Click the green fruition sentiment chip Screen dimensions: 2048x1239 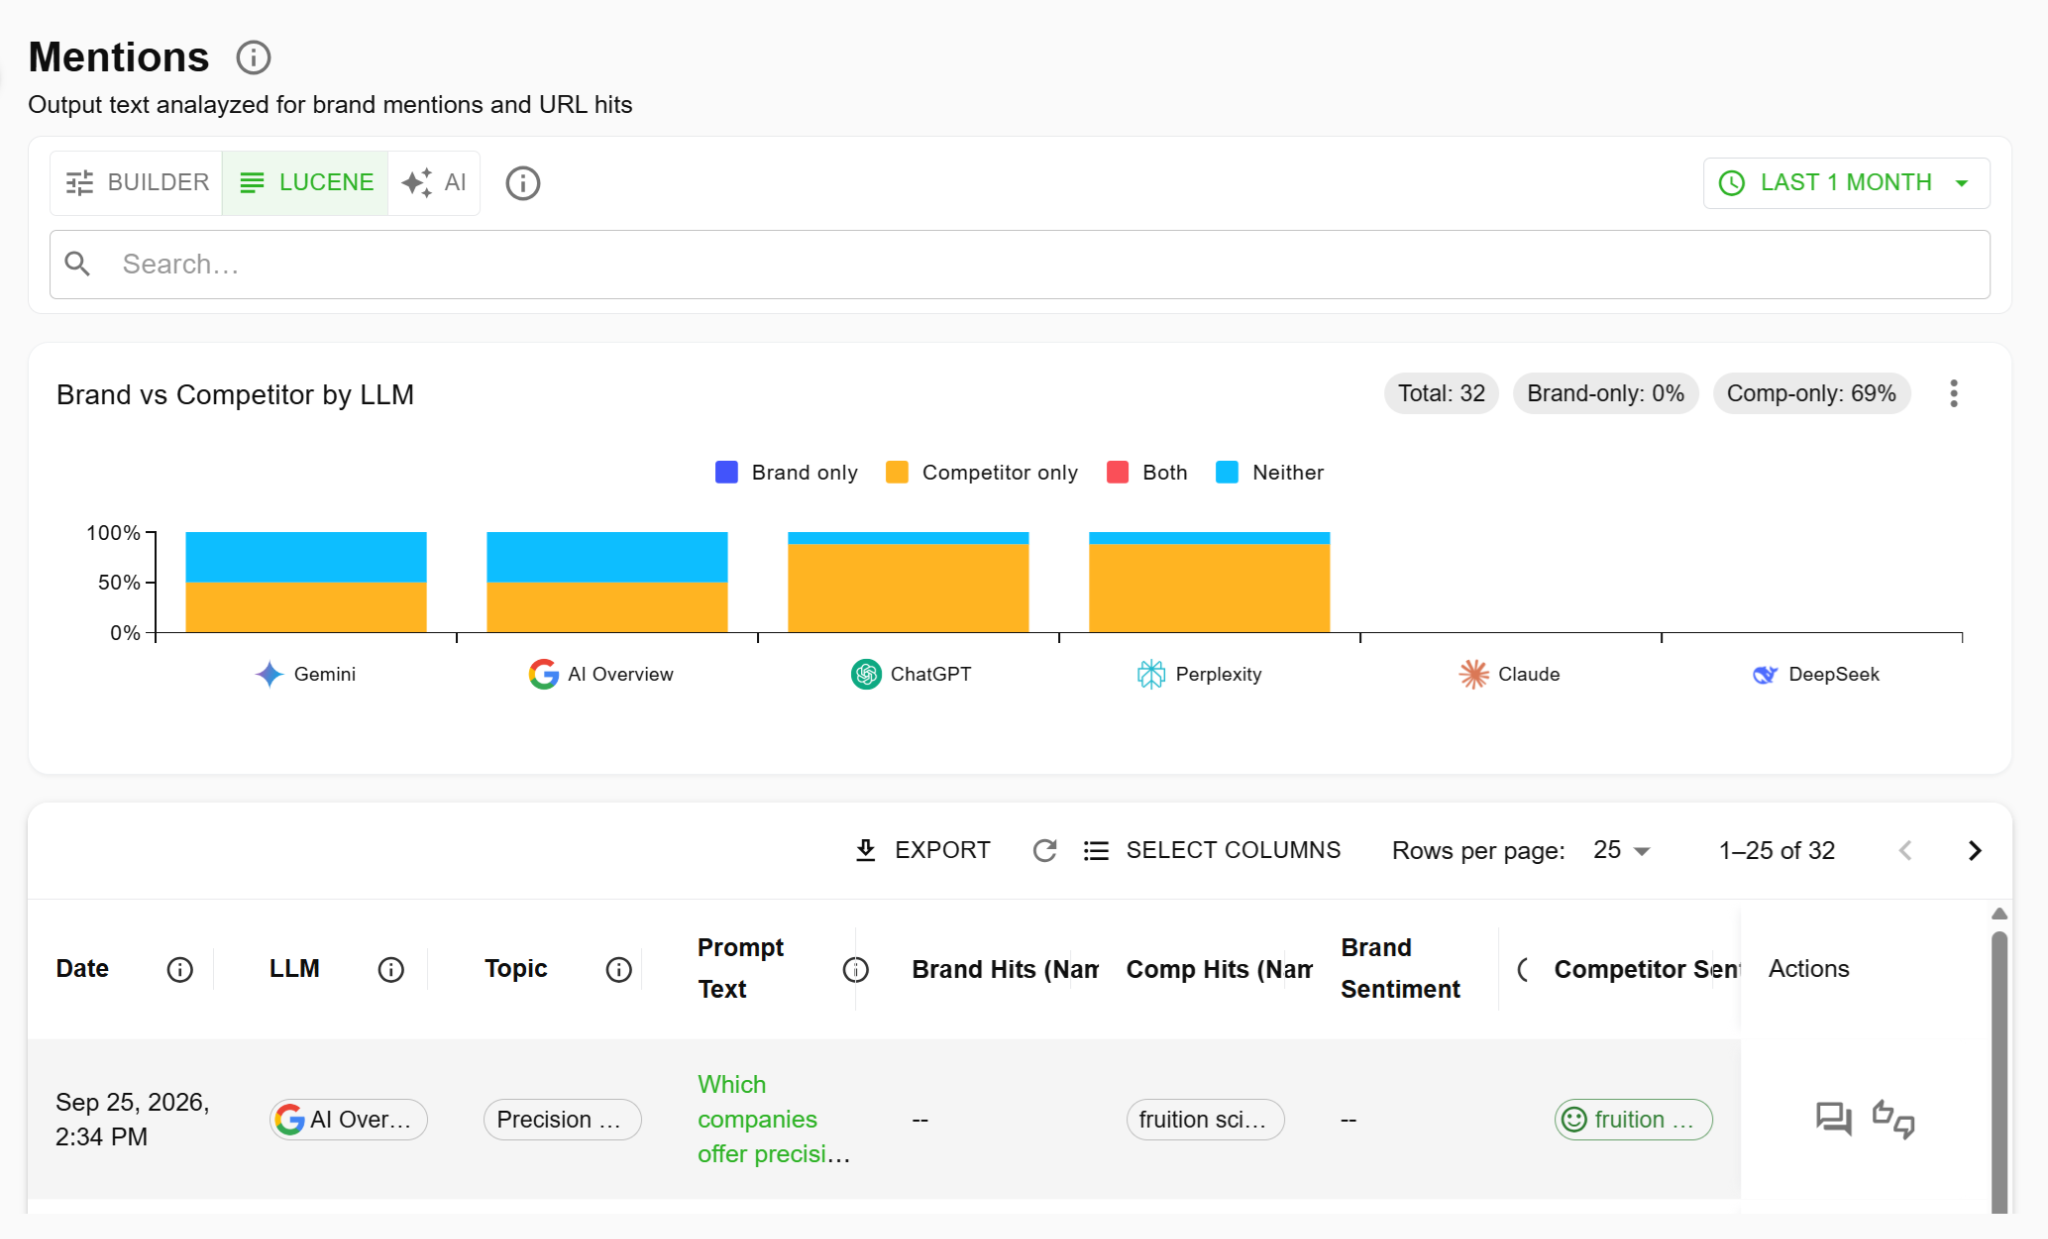1633,1119
